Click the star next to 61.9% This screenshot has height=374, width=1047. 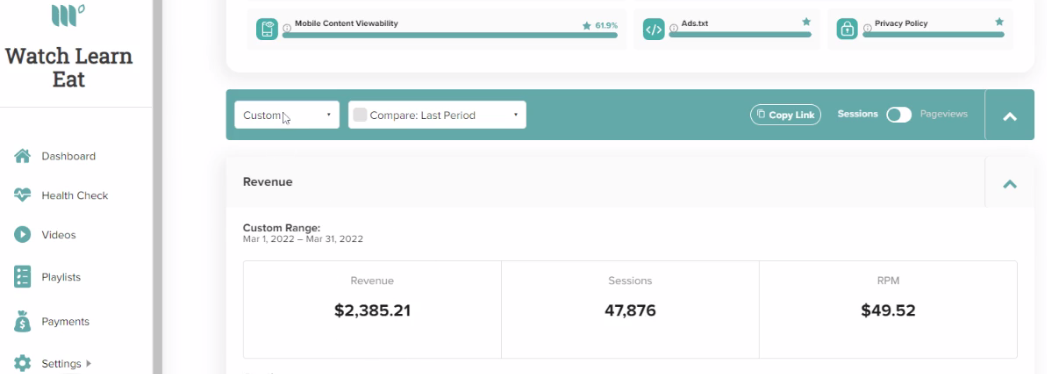click(586, 25)
